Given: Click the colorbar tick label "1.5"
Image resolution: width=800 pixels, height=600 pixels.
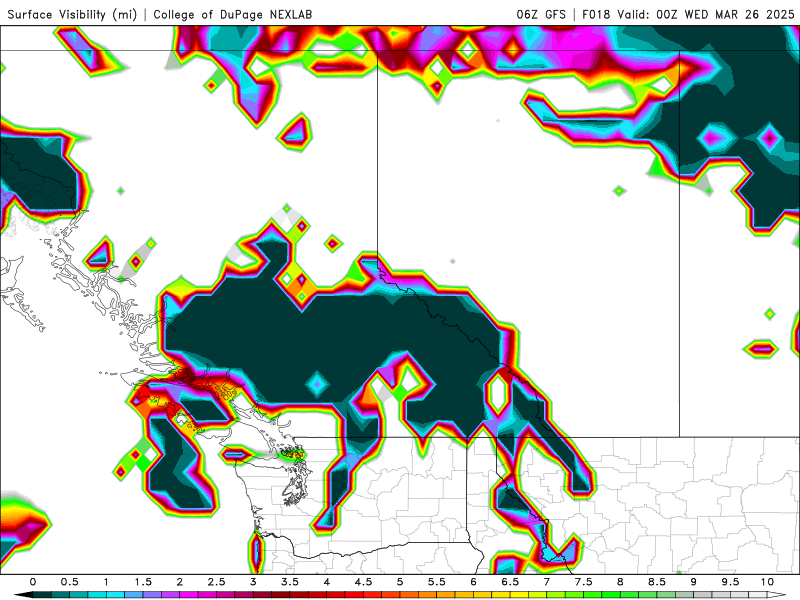Looking at the screenshot, I should [x=143, y=582].
